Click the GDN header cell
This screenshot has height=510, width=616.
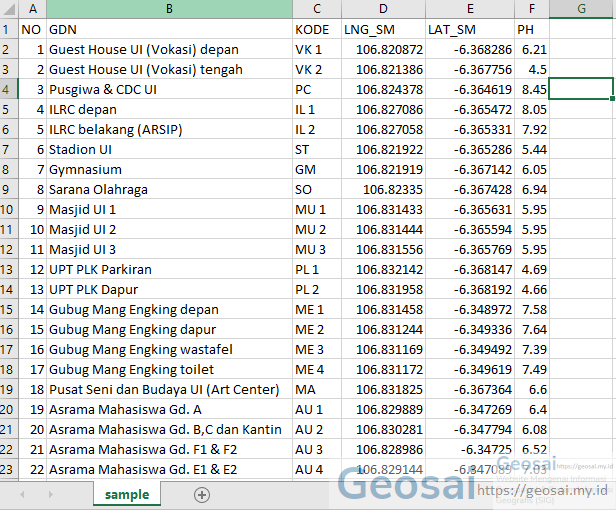[169, 29]
